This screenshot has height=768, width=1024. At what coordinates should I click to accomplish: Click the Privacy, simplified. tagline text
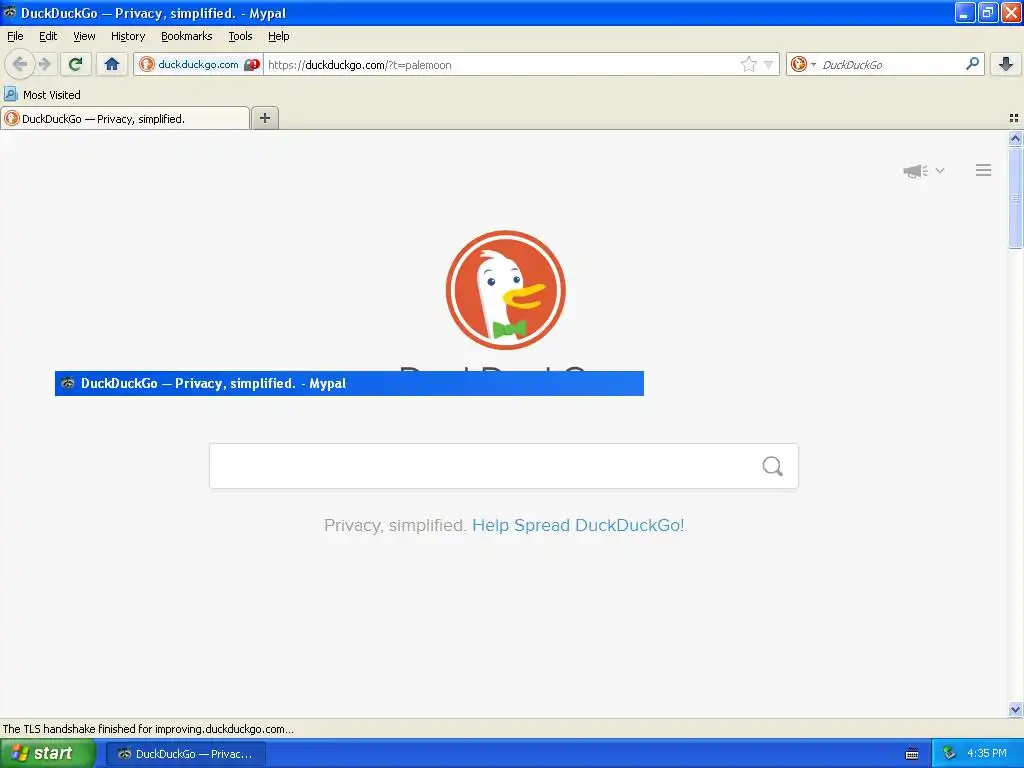click(x=395, y=525)
